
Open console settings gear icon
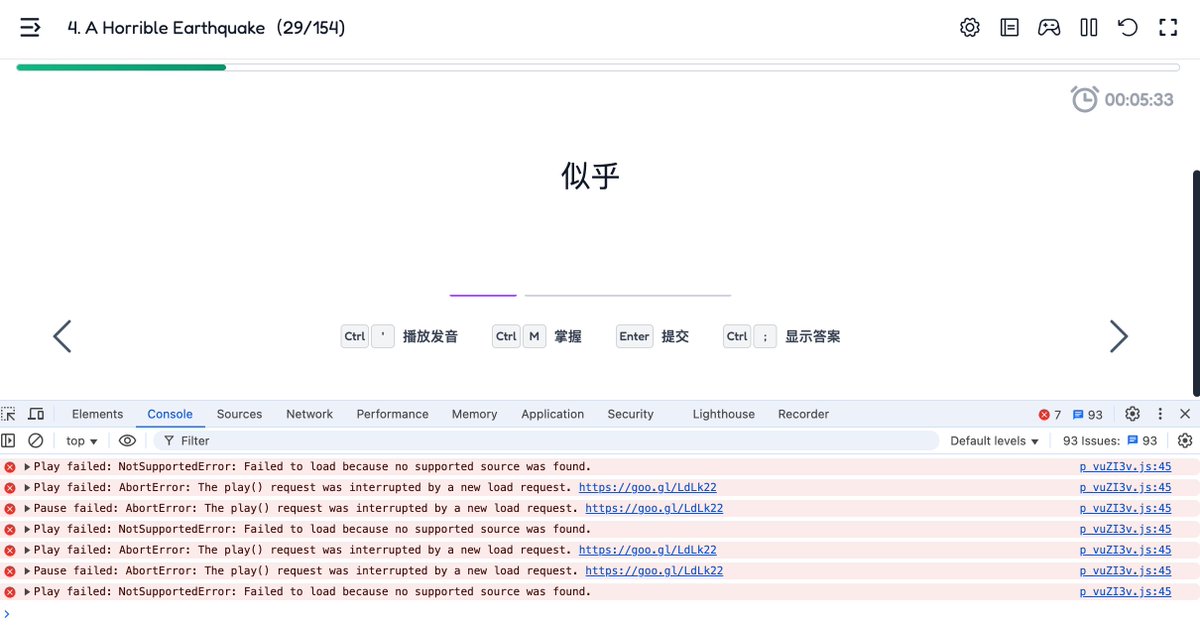(x=1185, y=440)
